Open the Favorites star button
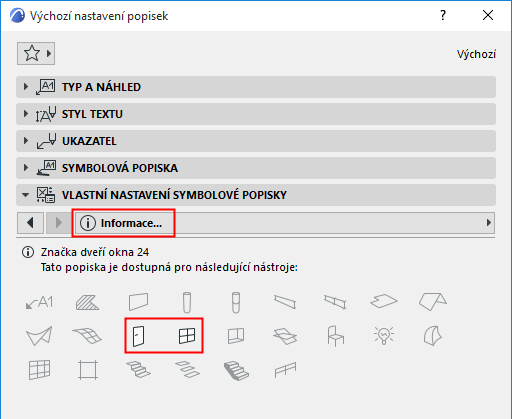The height and width of the screenshot is (419, 512). pos(36,53)
